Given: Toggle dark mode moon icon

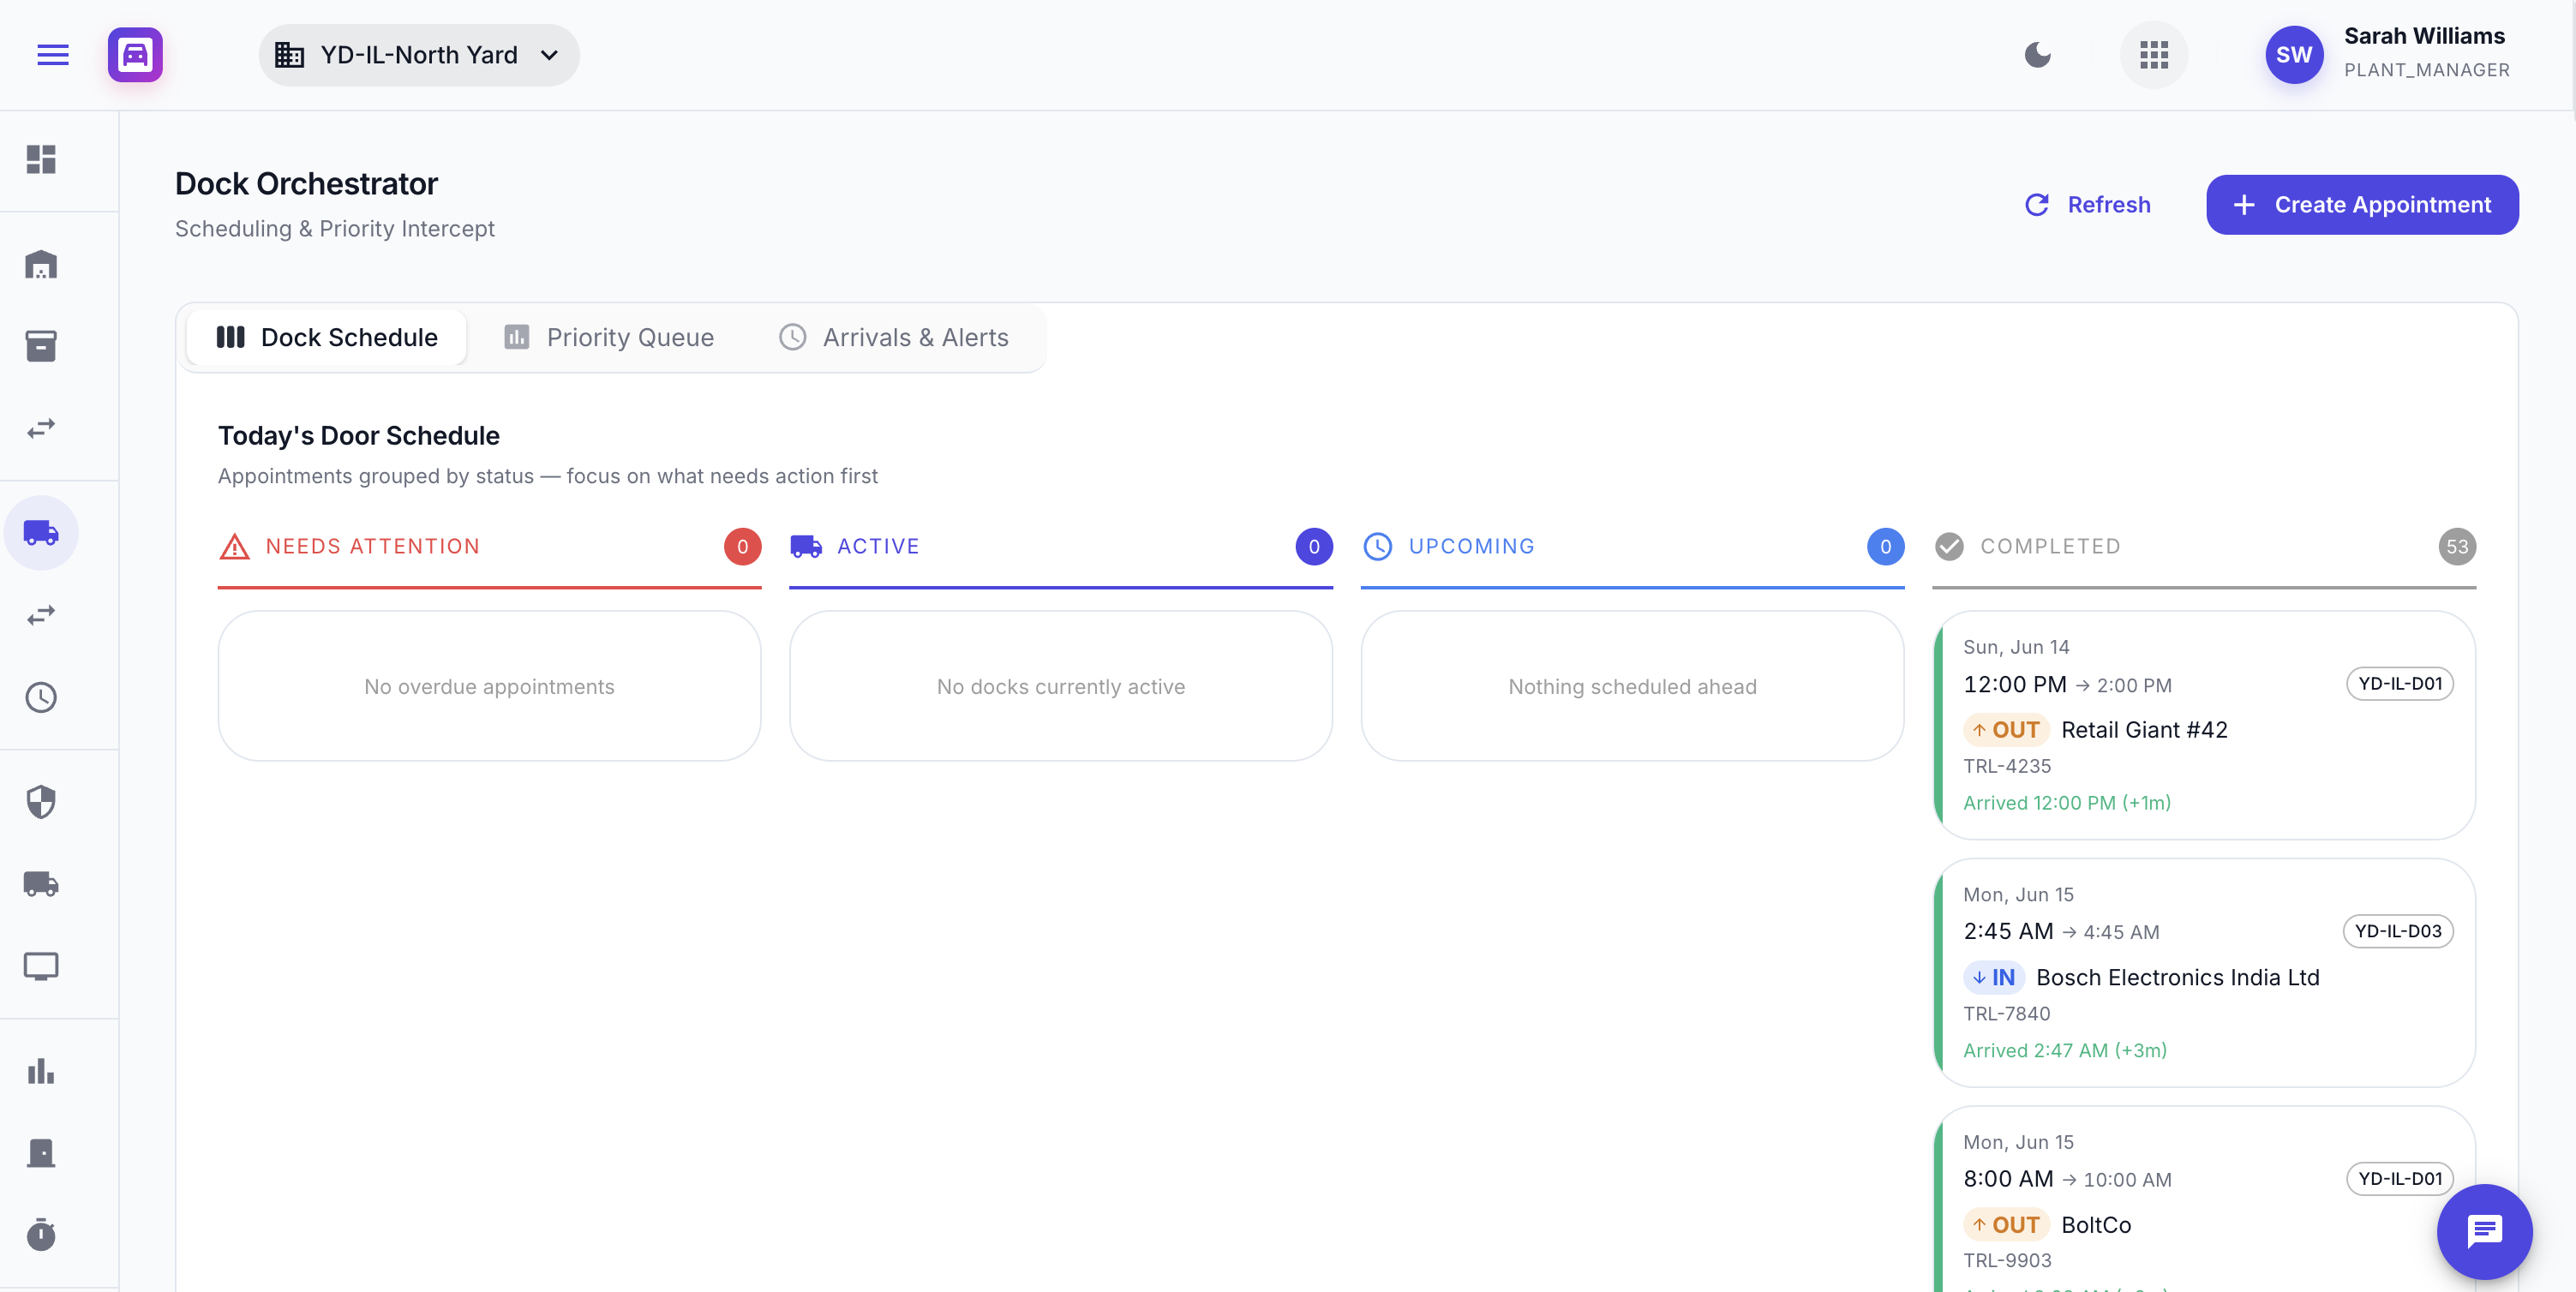Looking at the screenshot, I should (x=2037, y=55).
